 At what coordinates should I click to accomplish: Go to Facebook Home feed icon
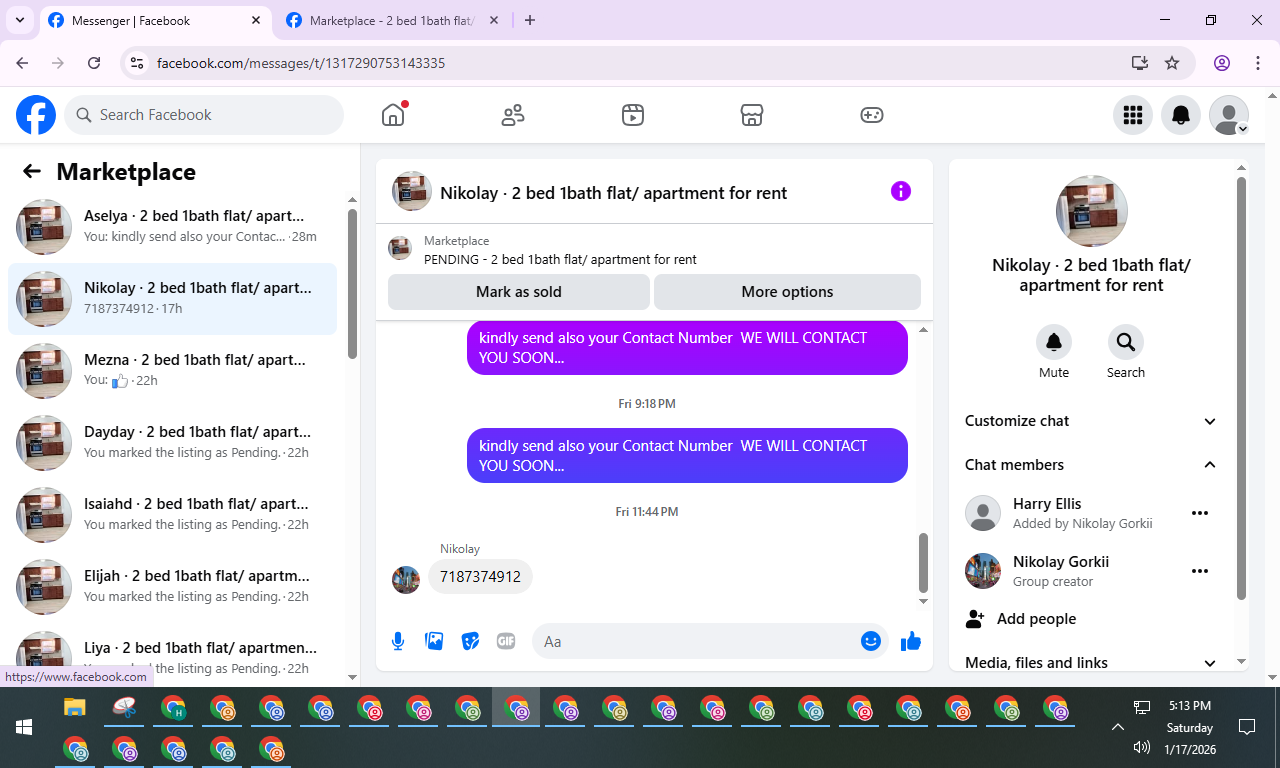coord(393,115)
